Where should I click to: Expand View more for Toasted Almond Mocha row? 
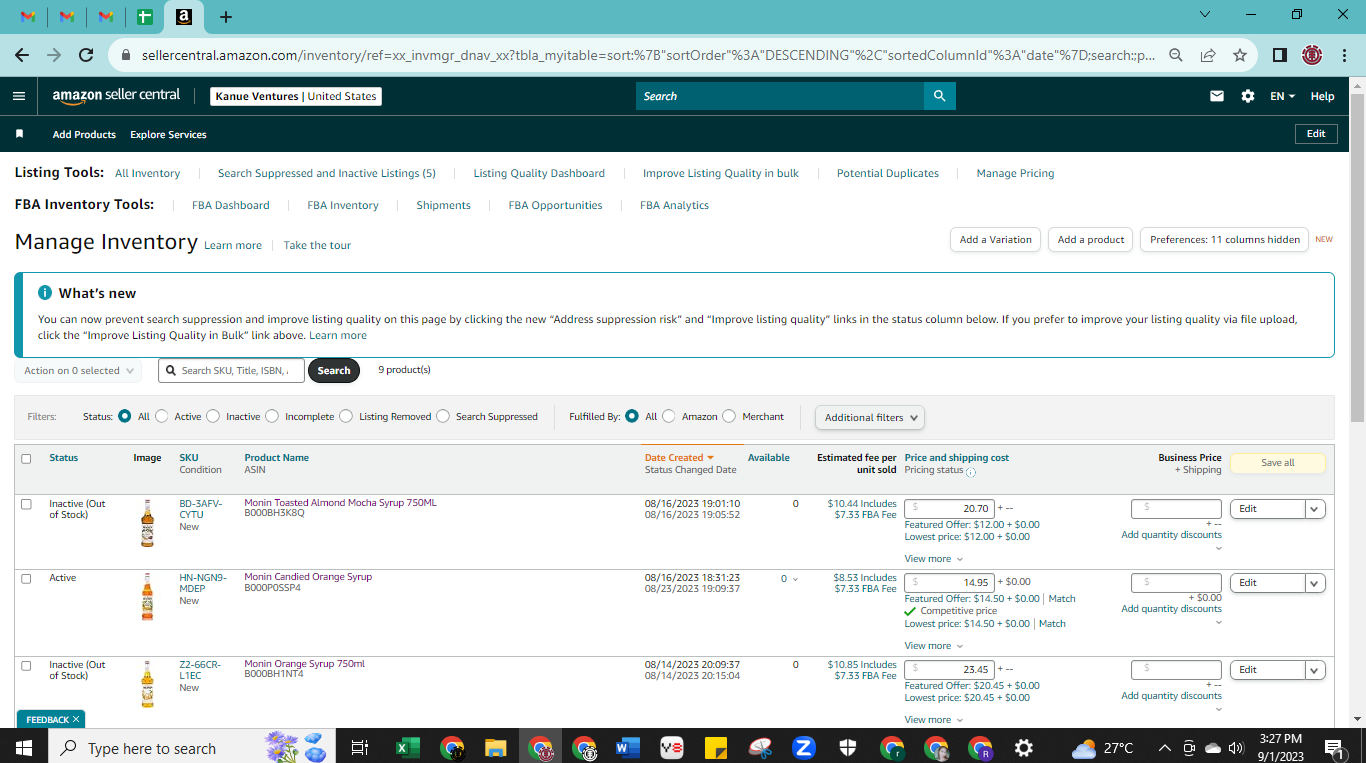click(x=934, y=559)
